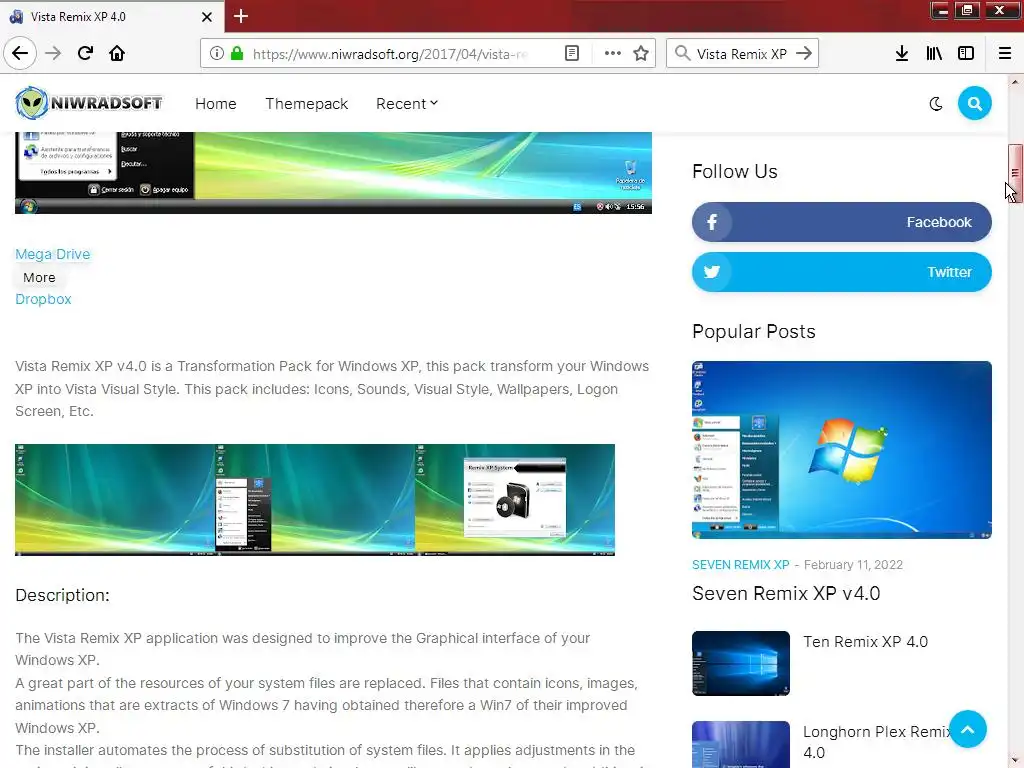Open the Longhorn Plex Remix 4.0 post link
The width and height of the screenshot is (1024, 768).
click(x=876, y=742)
